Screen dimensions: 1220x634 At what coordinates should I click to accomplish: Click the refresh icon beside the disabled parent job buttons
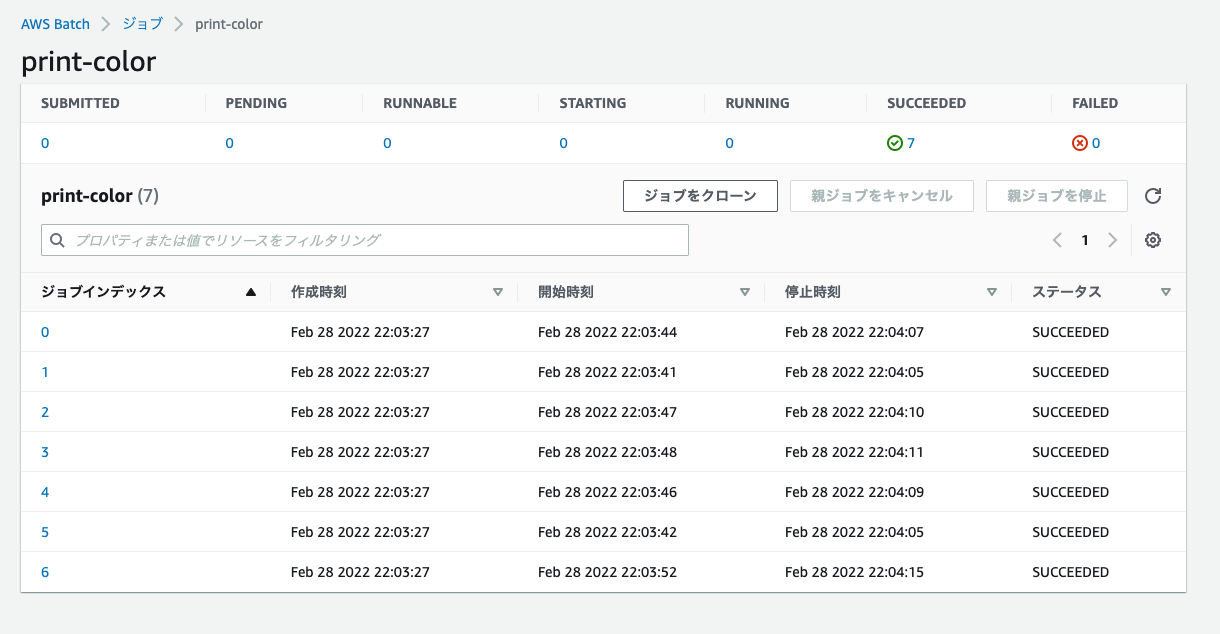point(1153,196)
